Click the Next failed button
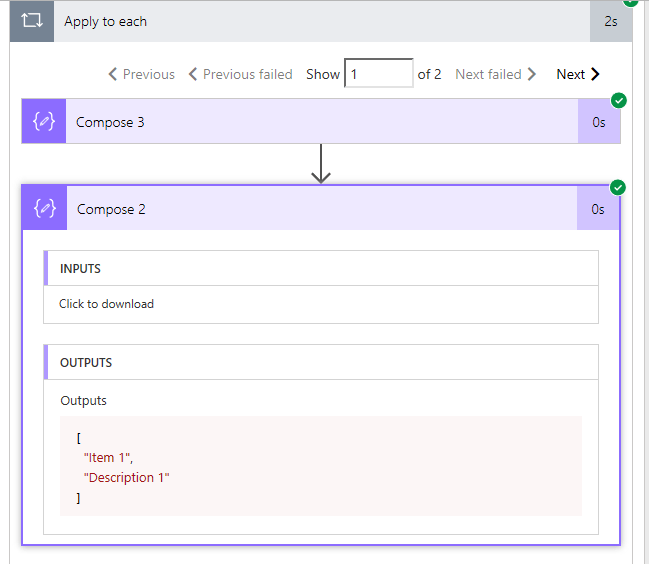Image resolution: width=649 pixels, height=564 pixels. [496, 74]
